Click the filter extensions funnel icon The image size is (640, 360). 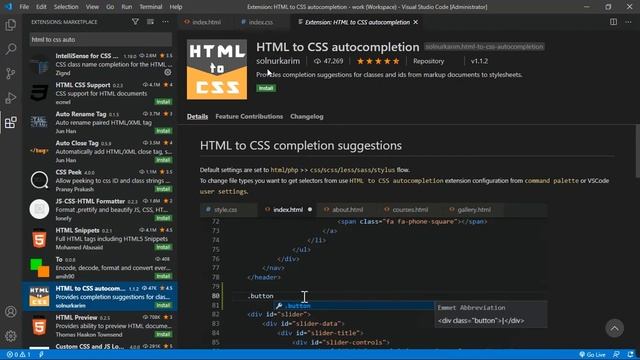135,22
